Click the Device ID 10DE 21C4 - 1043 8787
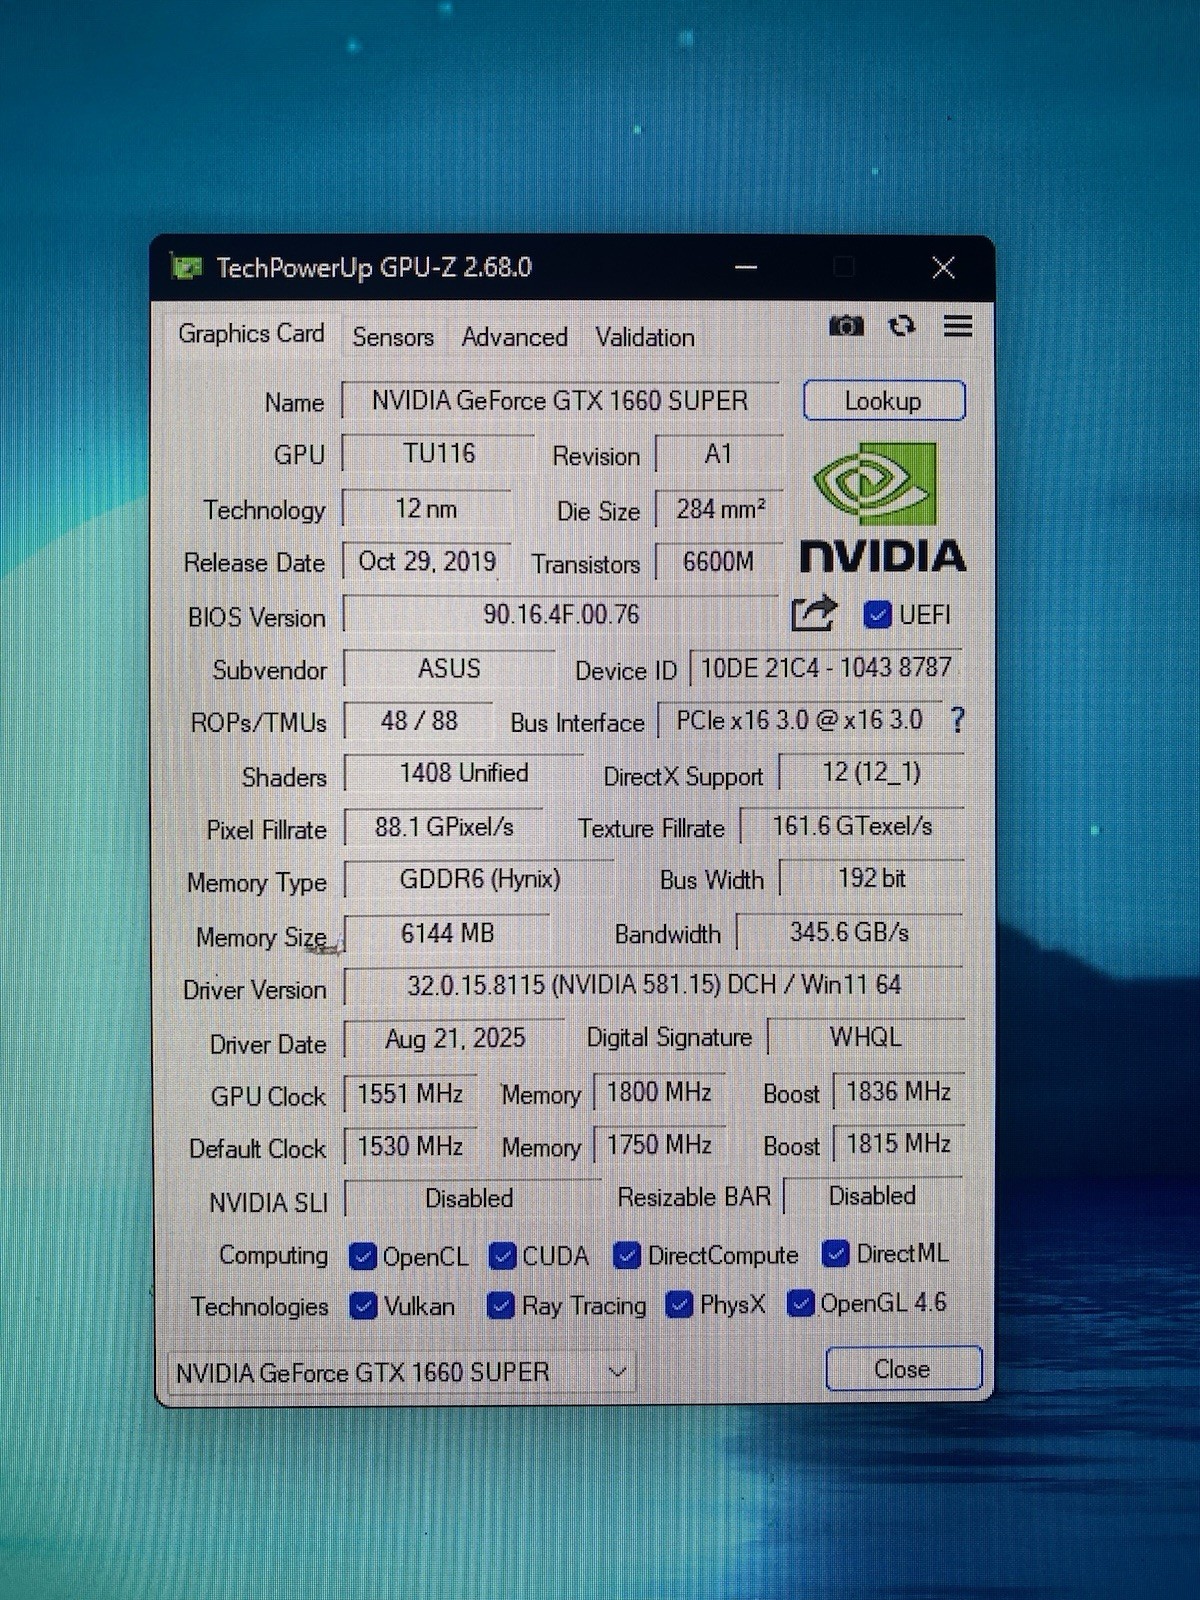The width and height of the screenshot is (1200, 1600). pos(827,667)
